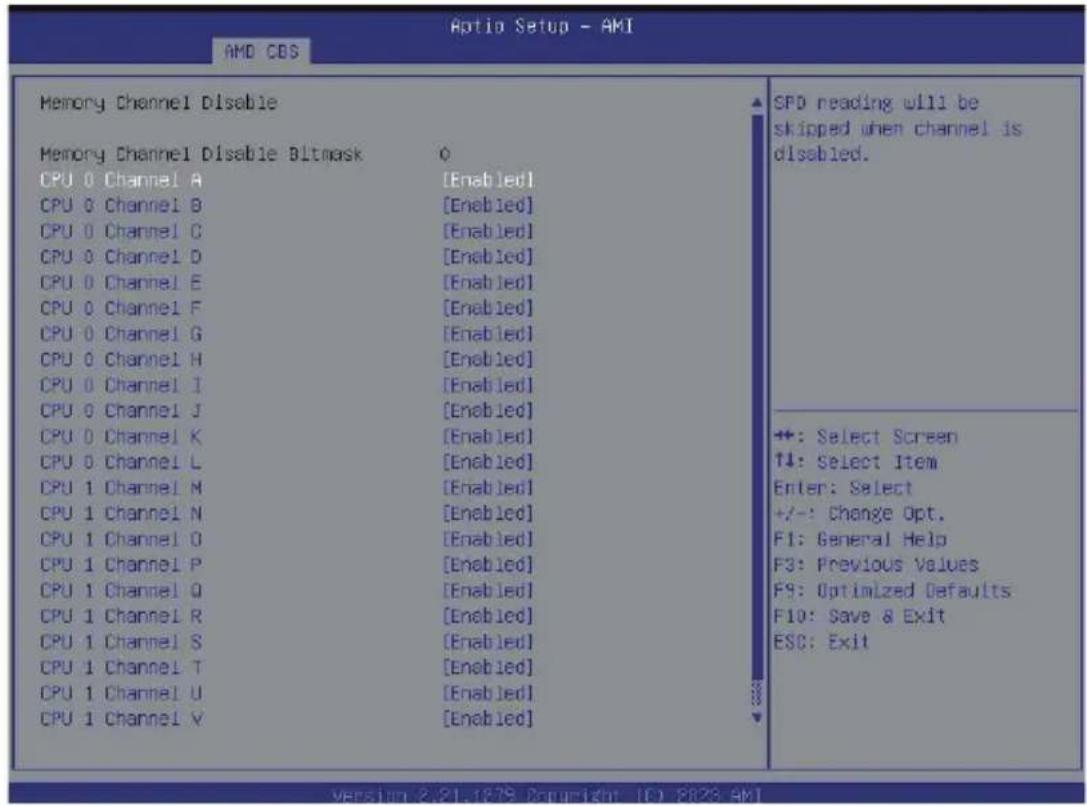The width and height of the screenshot is (1087, 806).
Task: Select the AMD CBS tab
Action: click(x=261, y=51)
